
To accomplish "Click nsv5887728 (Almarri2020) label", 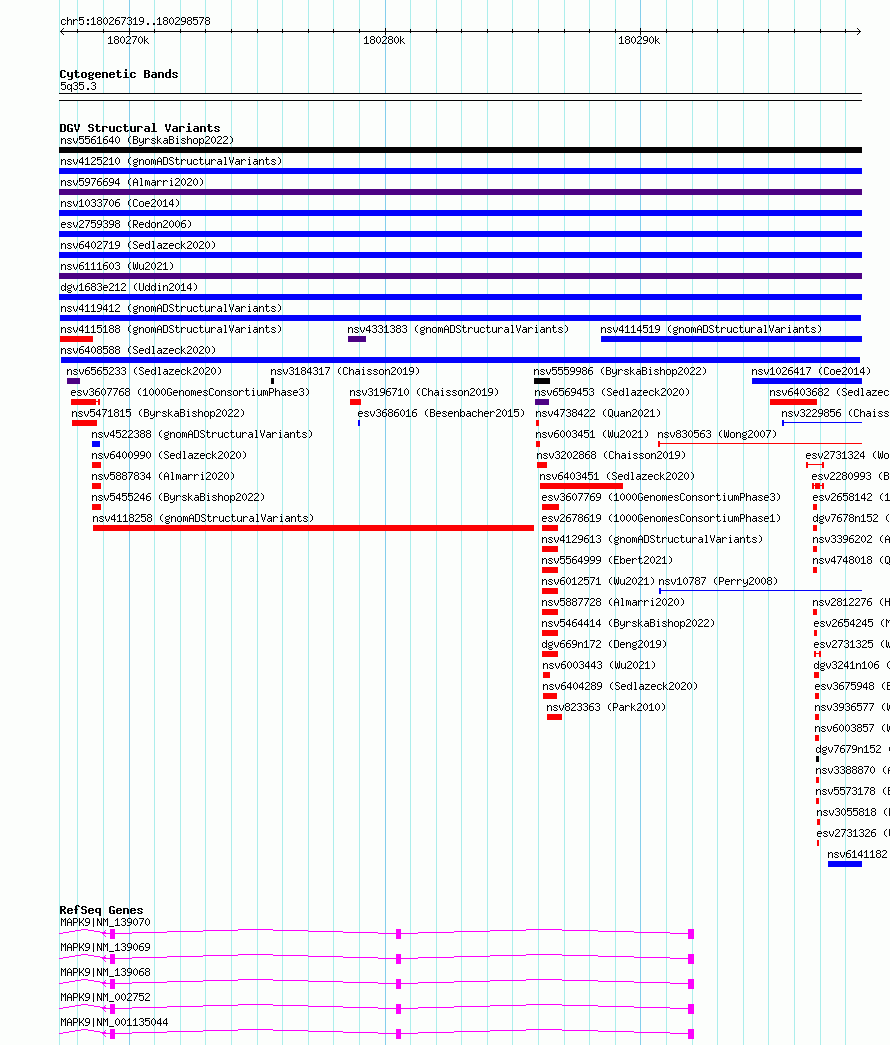I will [613, 602].
